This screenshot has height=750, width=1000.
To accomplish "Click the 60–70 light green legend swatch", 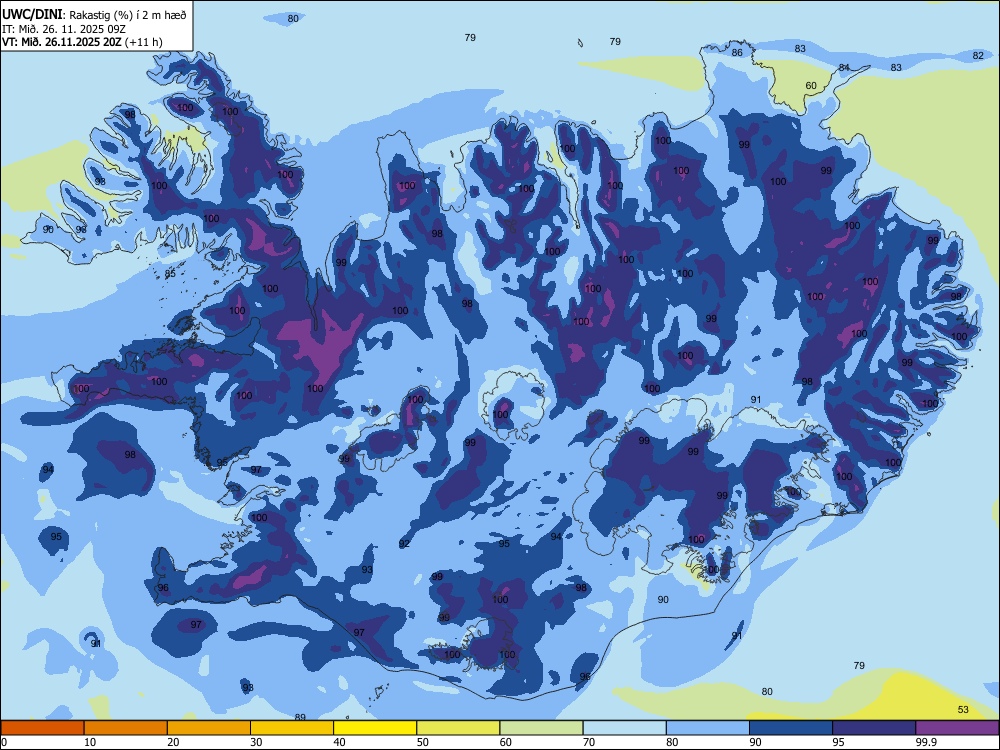I will (x=541, y=728).
